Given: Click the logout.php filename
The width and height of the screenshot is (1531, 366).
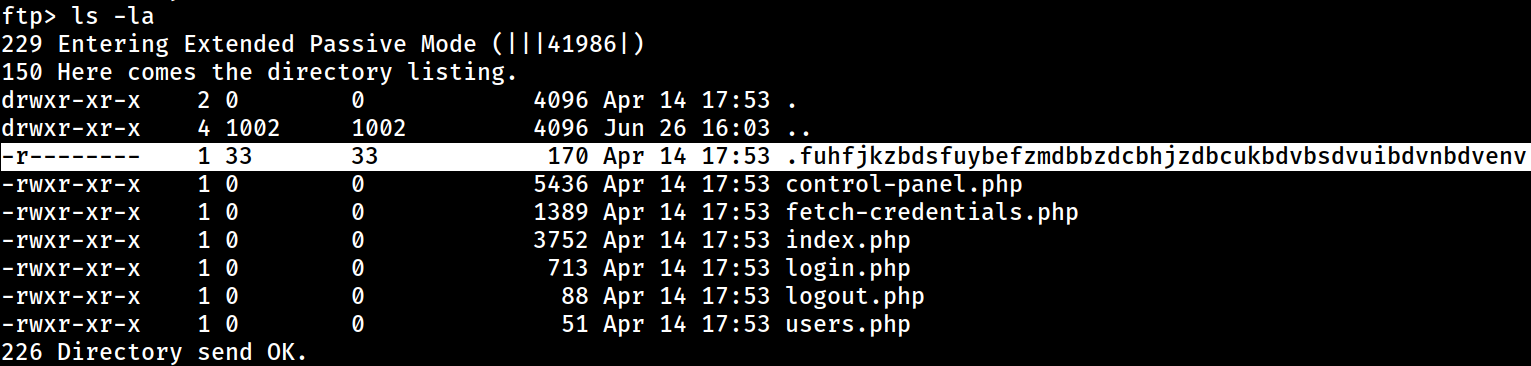Looking at the screenshot, I should pyautogui.click(x=855, y=297).
